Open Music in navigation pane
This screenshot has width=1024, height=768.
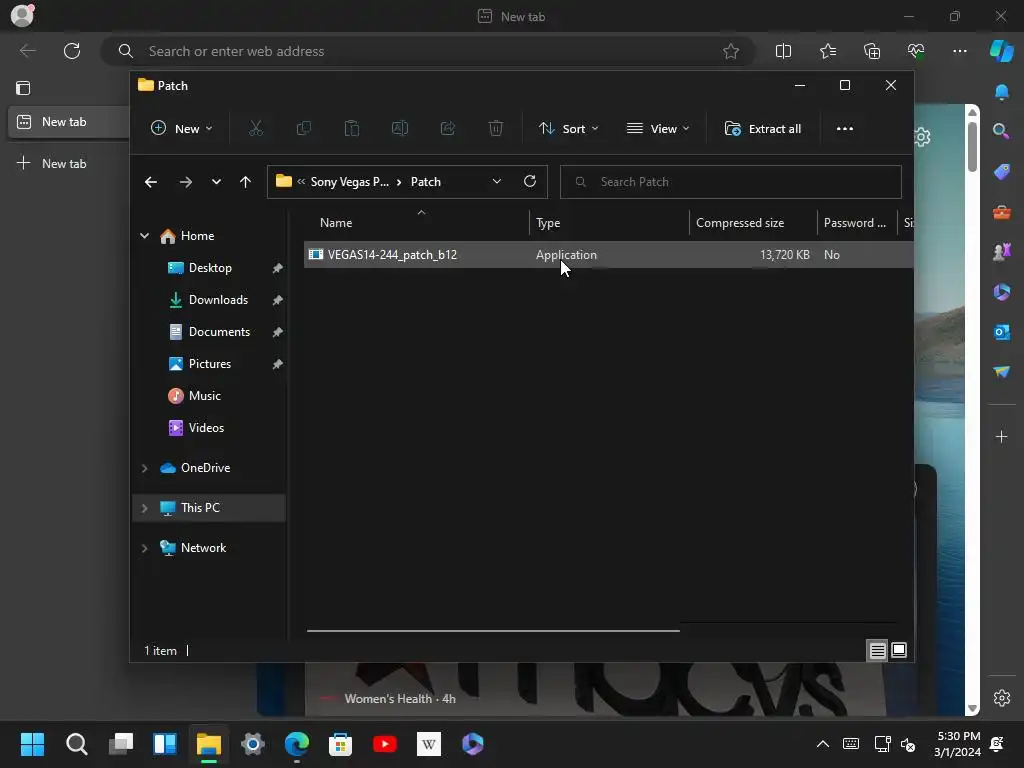pyautogui.click(x=204, y=396)
